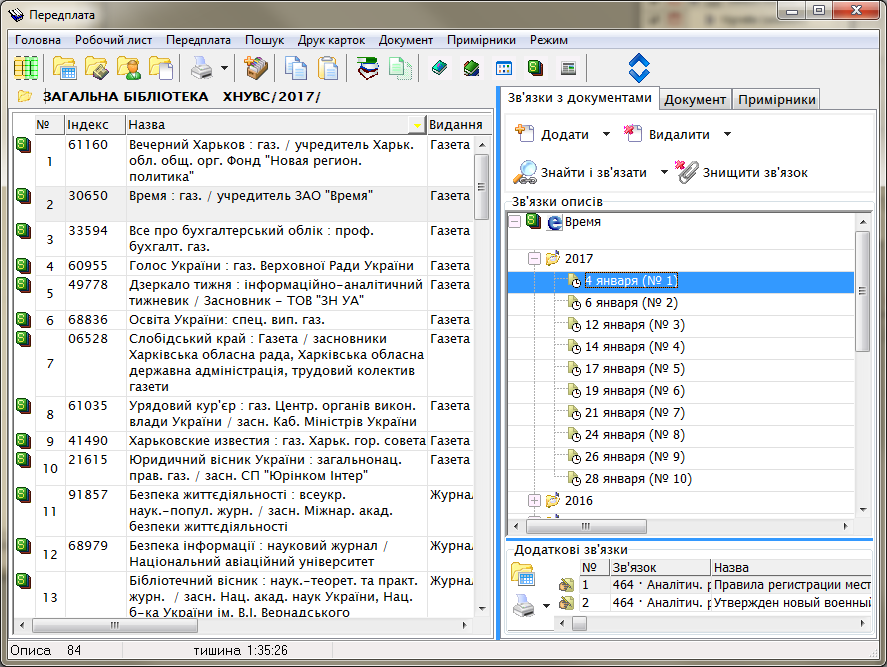Click the stacked books toolbar icon
The image size is (887, 667).
[368, 69]
